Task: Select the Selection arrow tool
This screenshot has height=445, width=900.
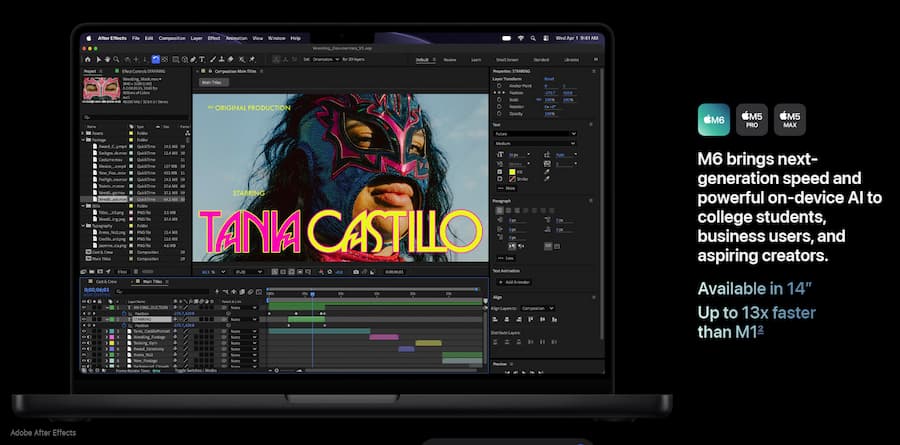Action: (99, 59)
